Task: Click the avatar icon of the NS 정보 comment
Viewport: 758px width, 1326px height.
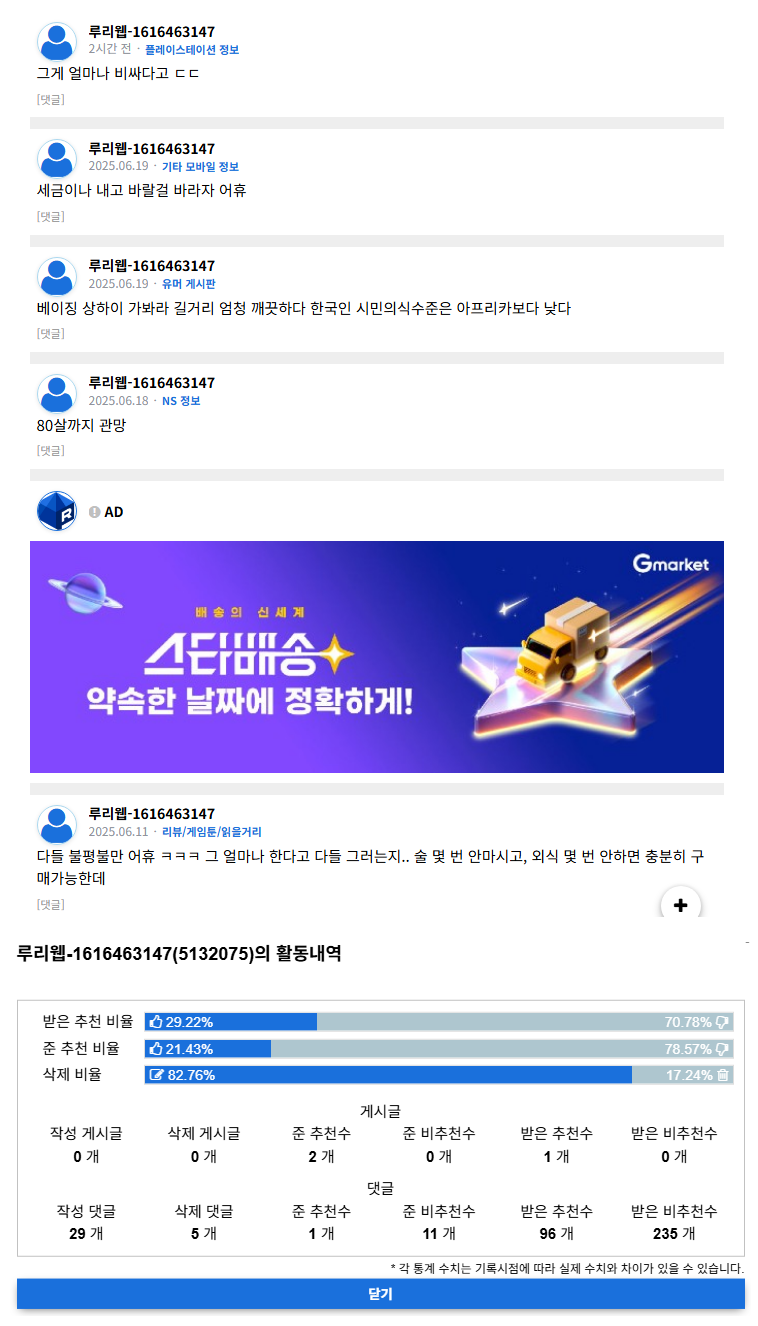Action: tap(57, 393)
